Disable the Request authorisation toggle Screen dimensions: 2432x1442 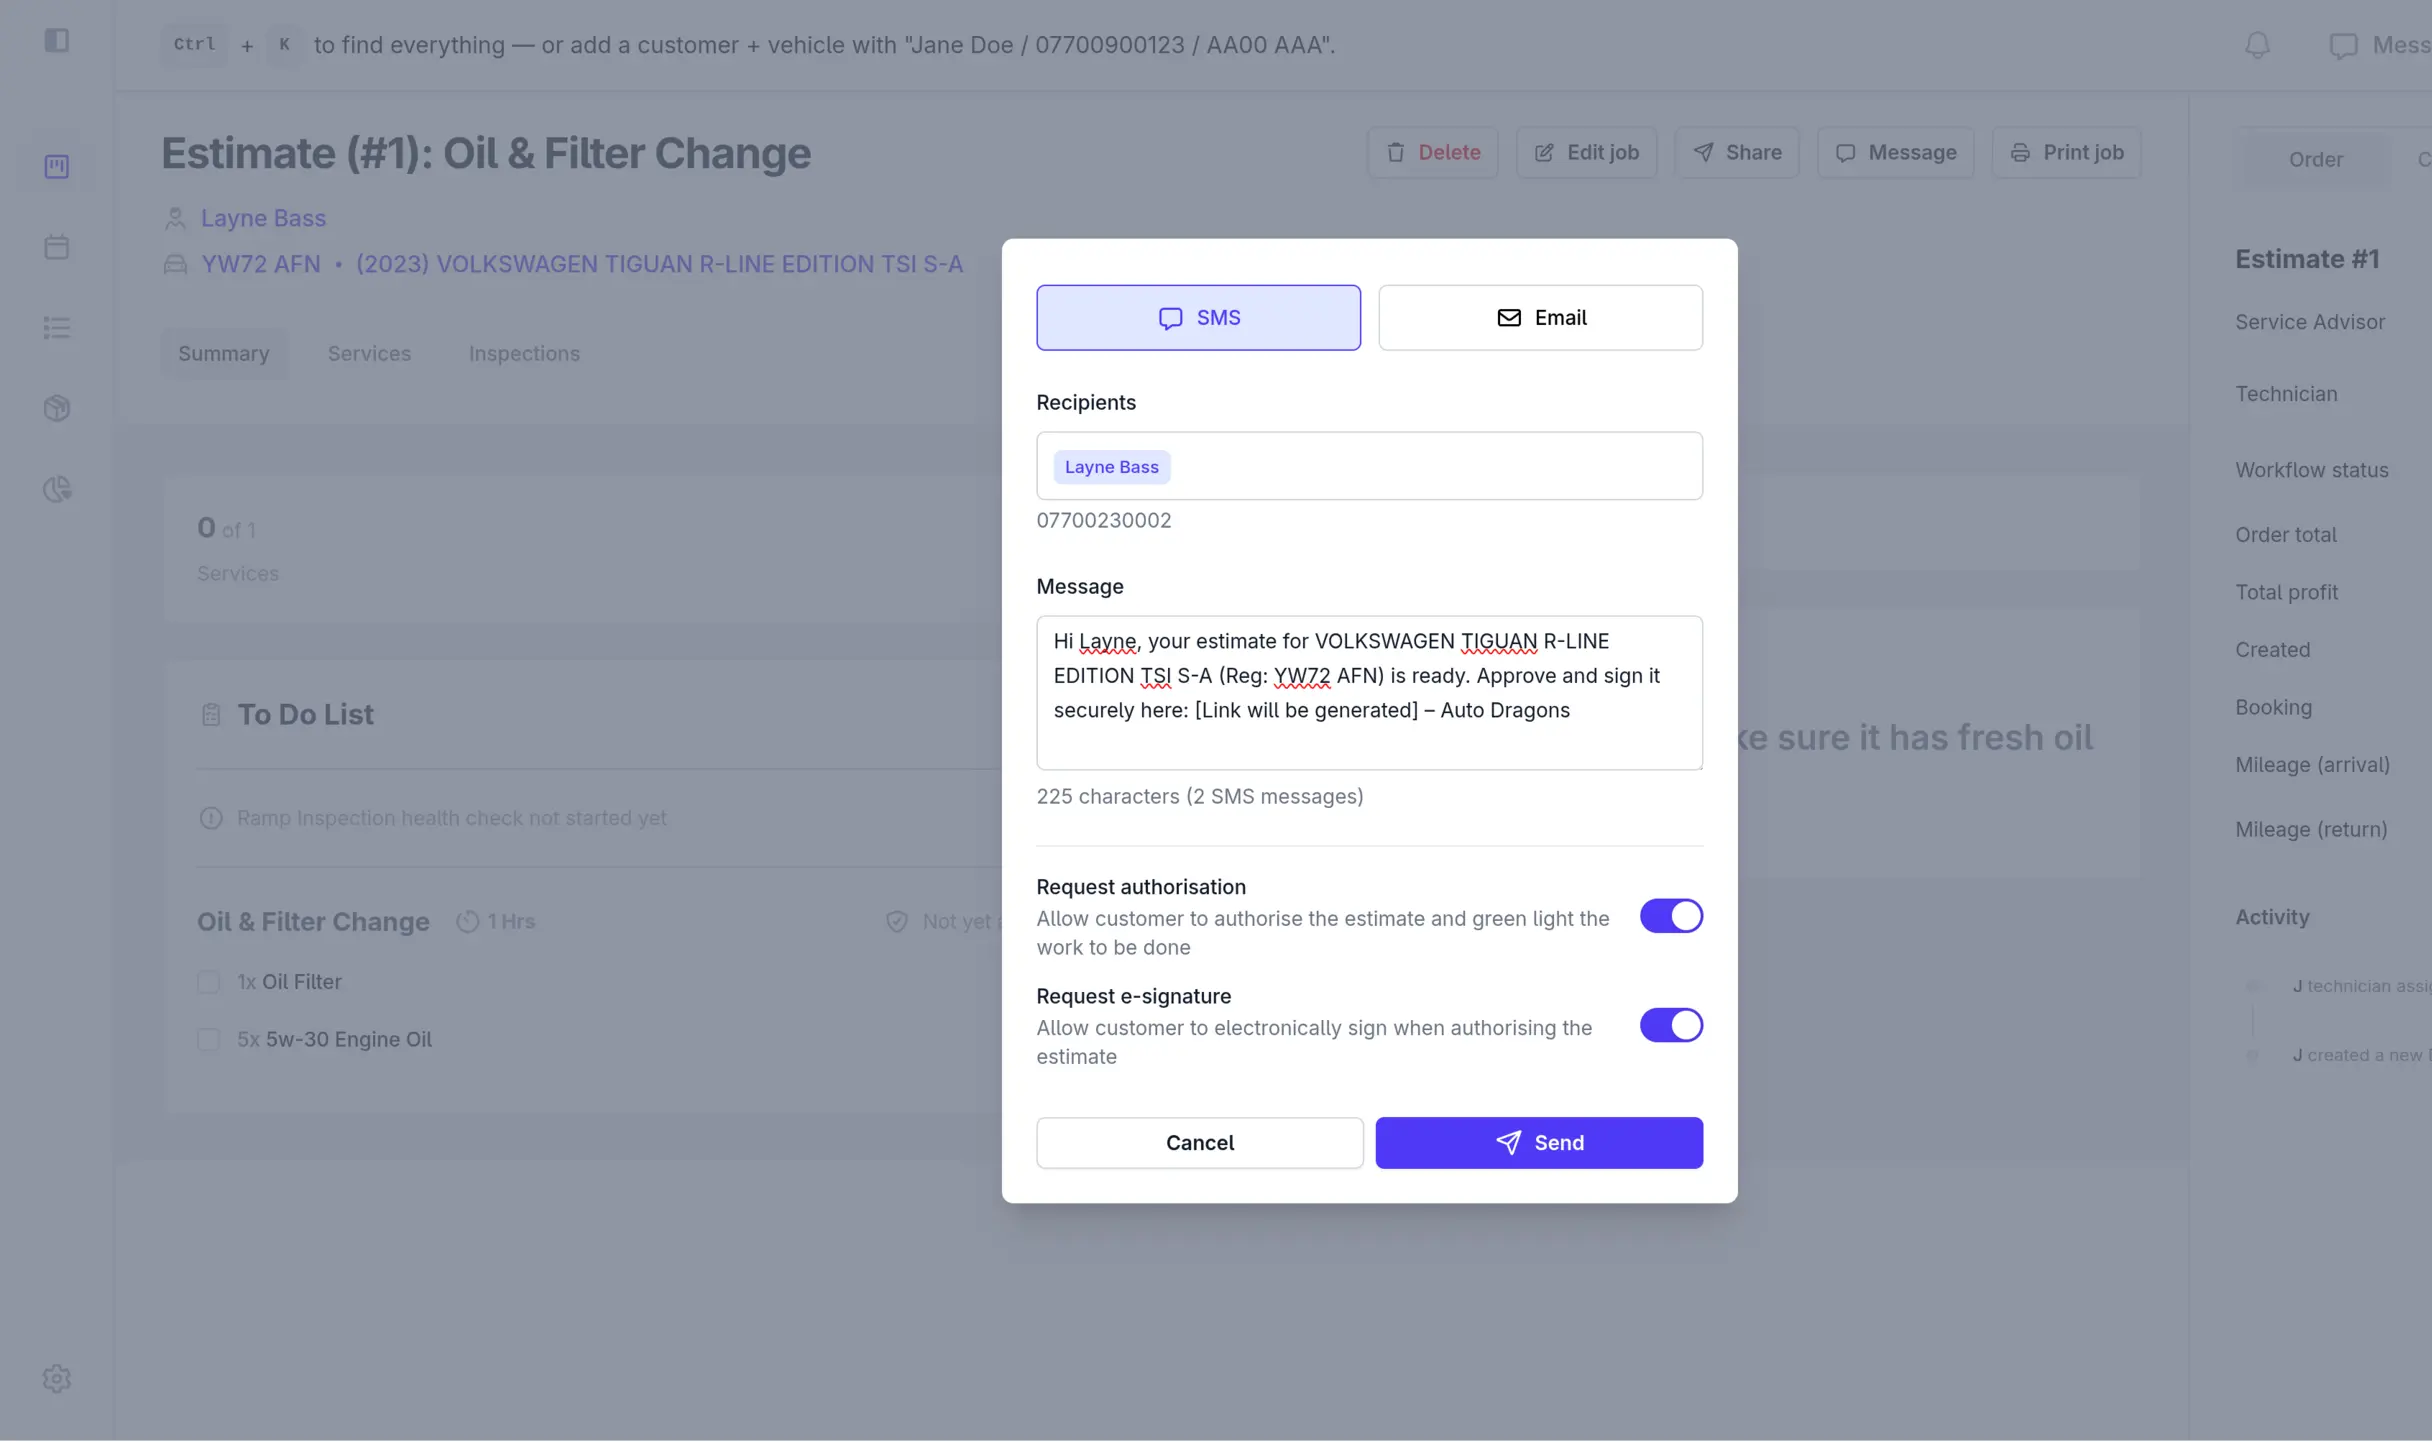pos(1670,916)
